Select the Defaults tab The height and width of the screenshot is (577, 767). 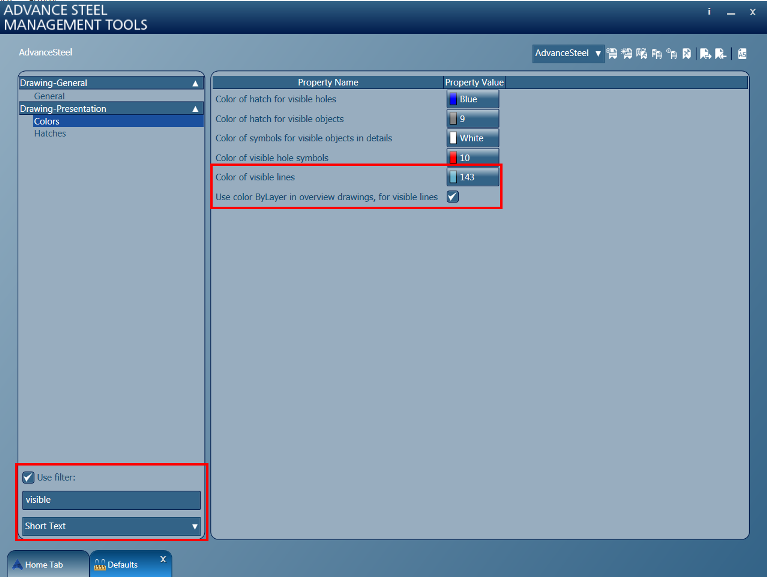131,564
